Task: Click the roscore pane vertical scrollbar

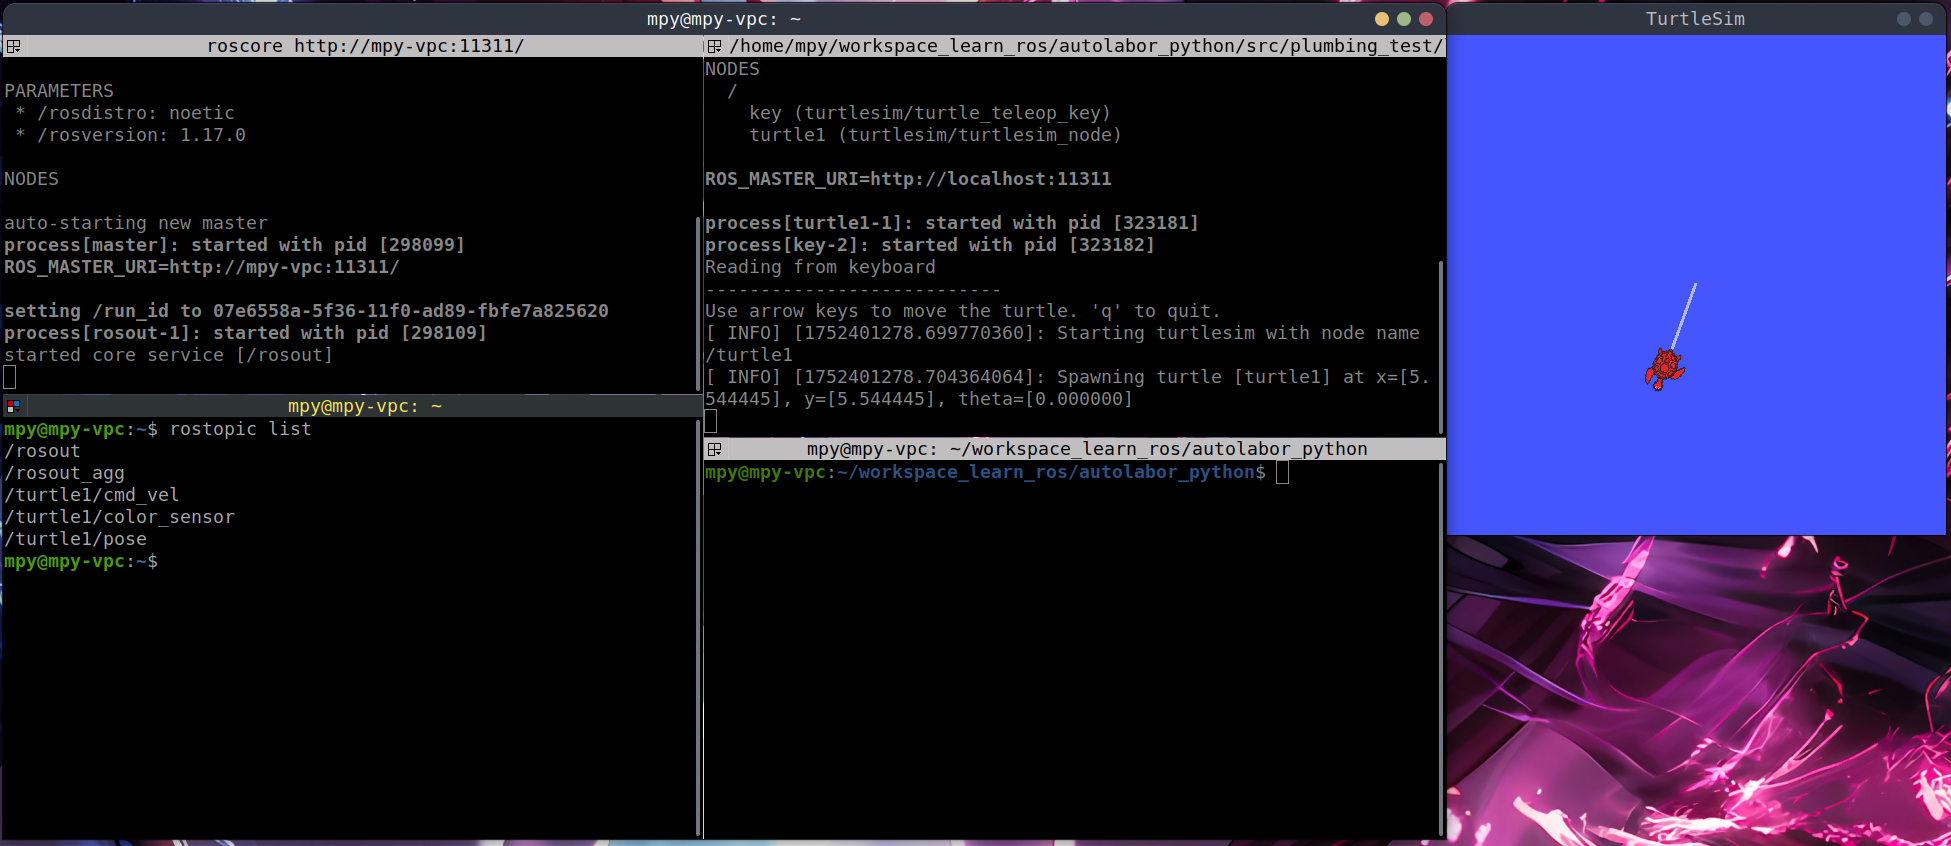Action: (x=697, y=300)
